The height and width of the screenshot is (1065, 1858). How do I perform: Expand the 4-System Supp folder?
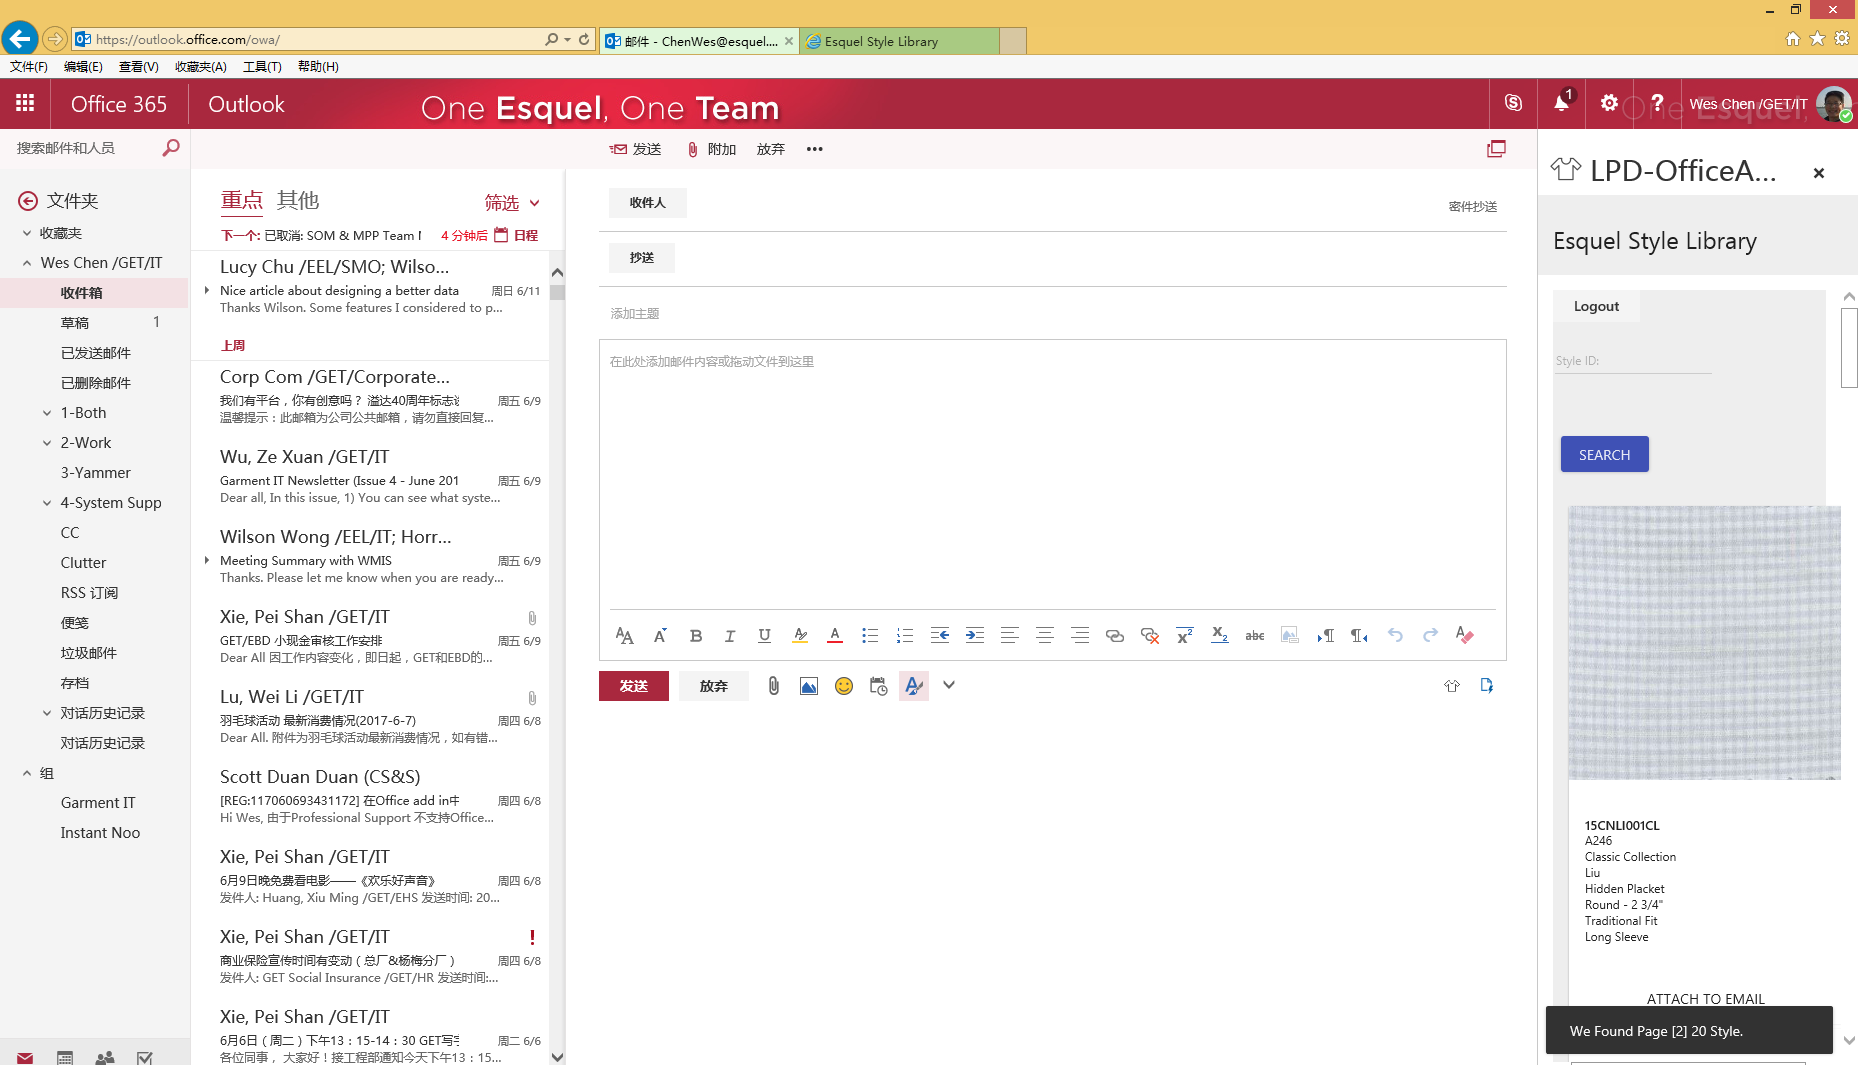pos(47,503)
